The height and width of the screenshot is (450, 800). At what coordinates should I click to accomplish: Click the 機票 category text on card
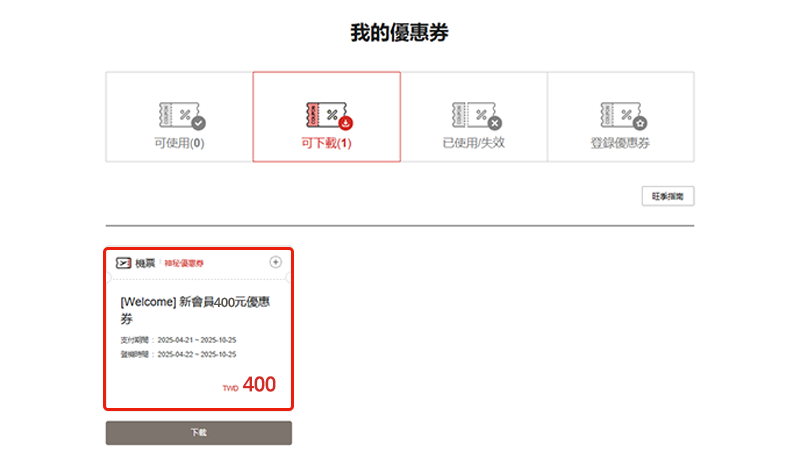click(x=145, y=263)
